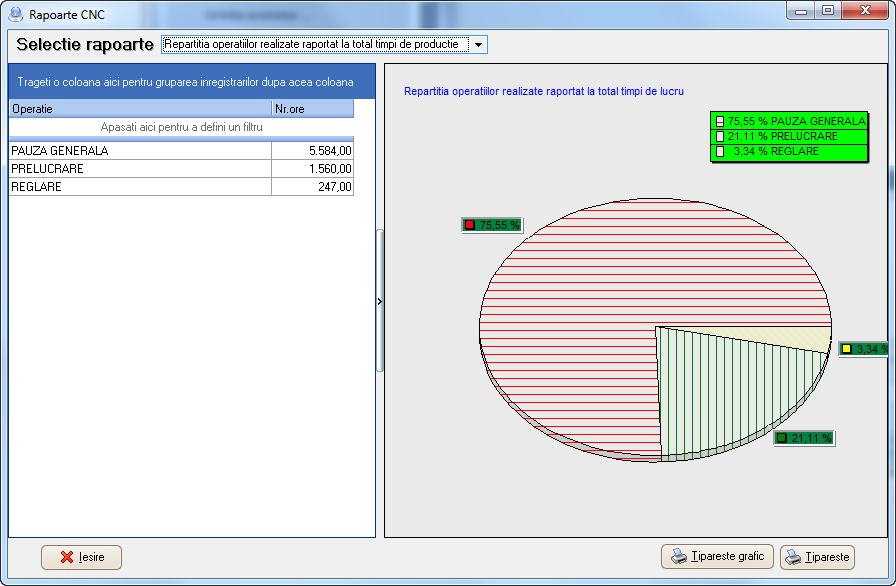This screenshot has width=896, height=586.
Task: Open the report selection dropdown arrow
Action: click(478, 45)
